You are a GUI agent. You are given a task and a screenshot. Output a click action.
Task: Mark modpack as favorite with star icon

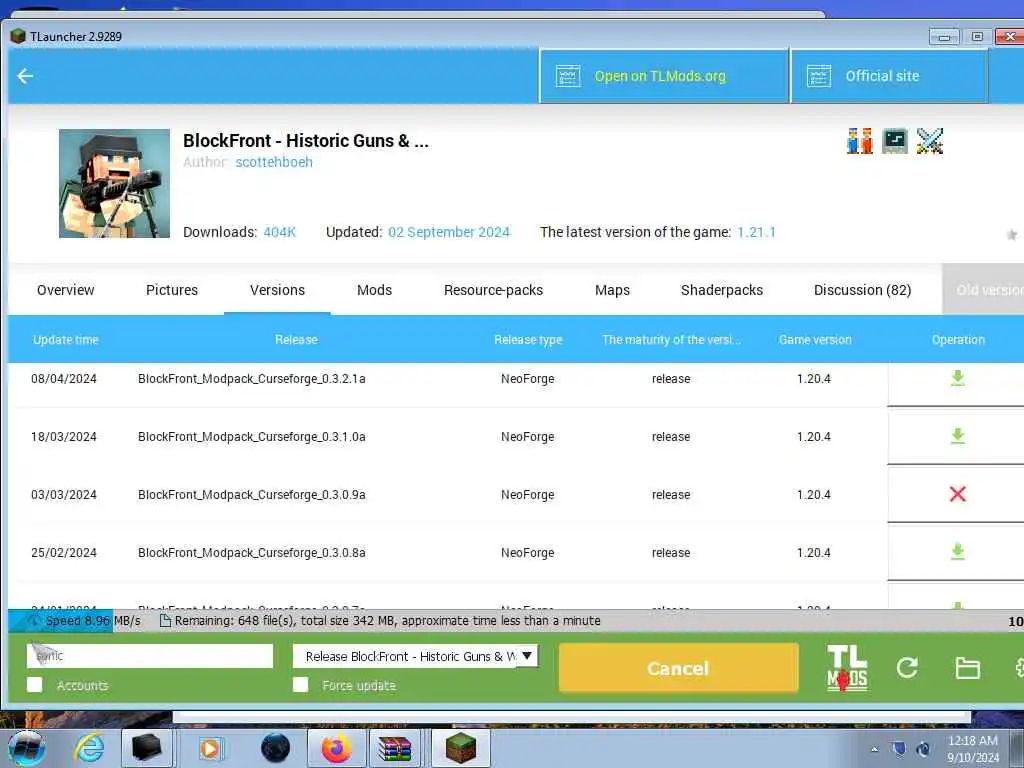point(1012,234)
